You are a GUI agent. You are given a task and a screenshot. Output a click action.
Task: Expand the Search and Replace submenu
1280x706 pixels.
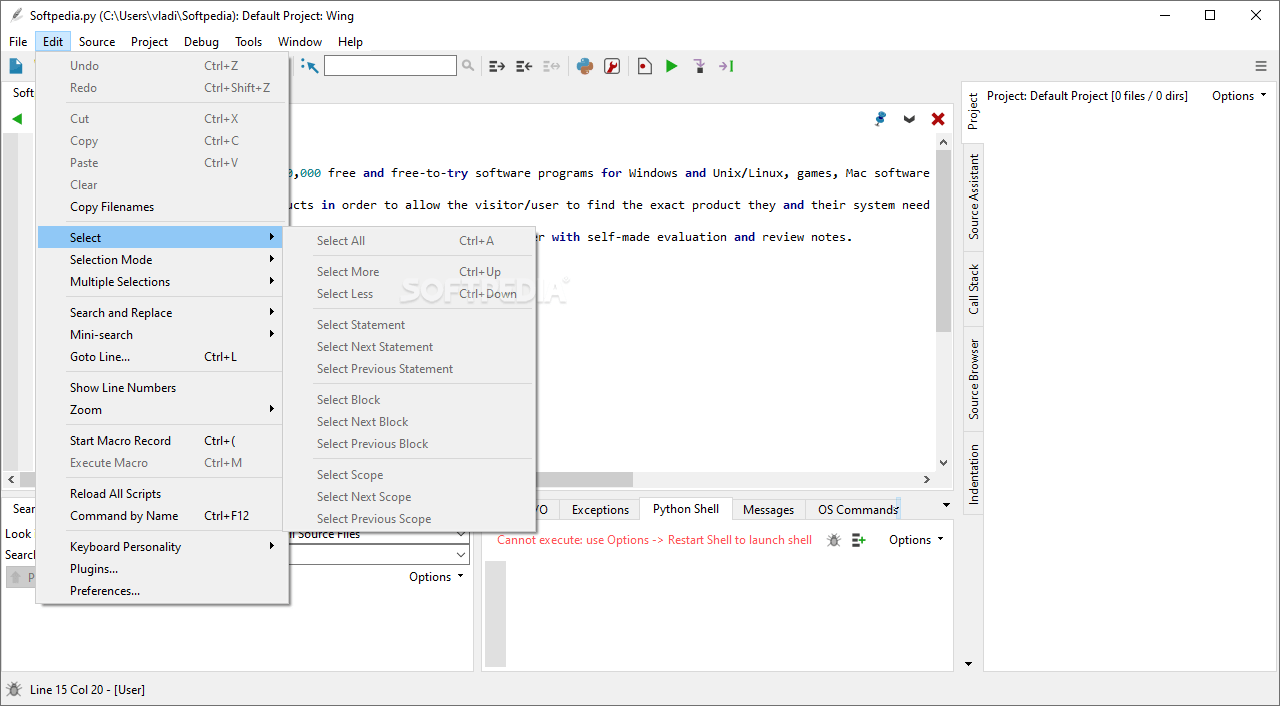tap(161, 312)
